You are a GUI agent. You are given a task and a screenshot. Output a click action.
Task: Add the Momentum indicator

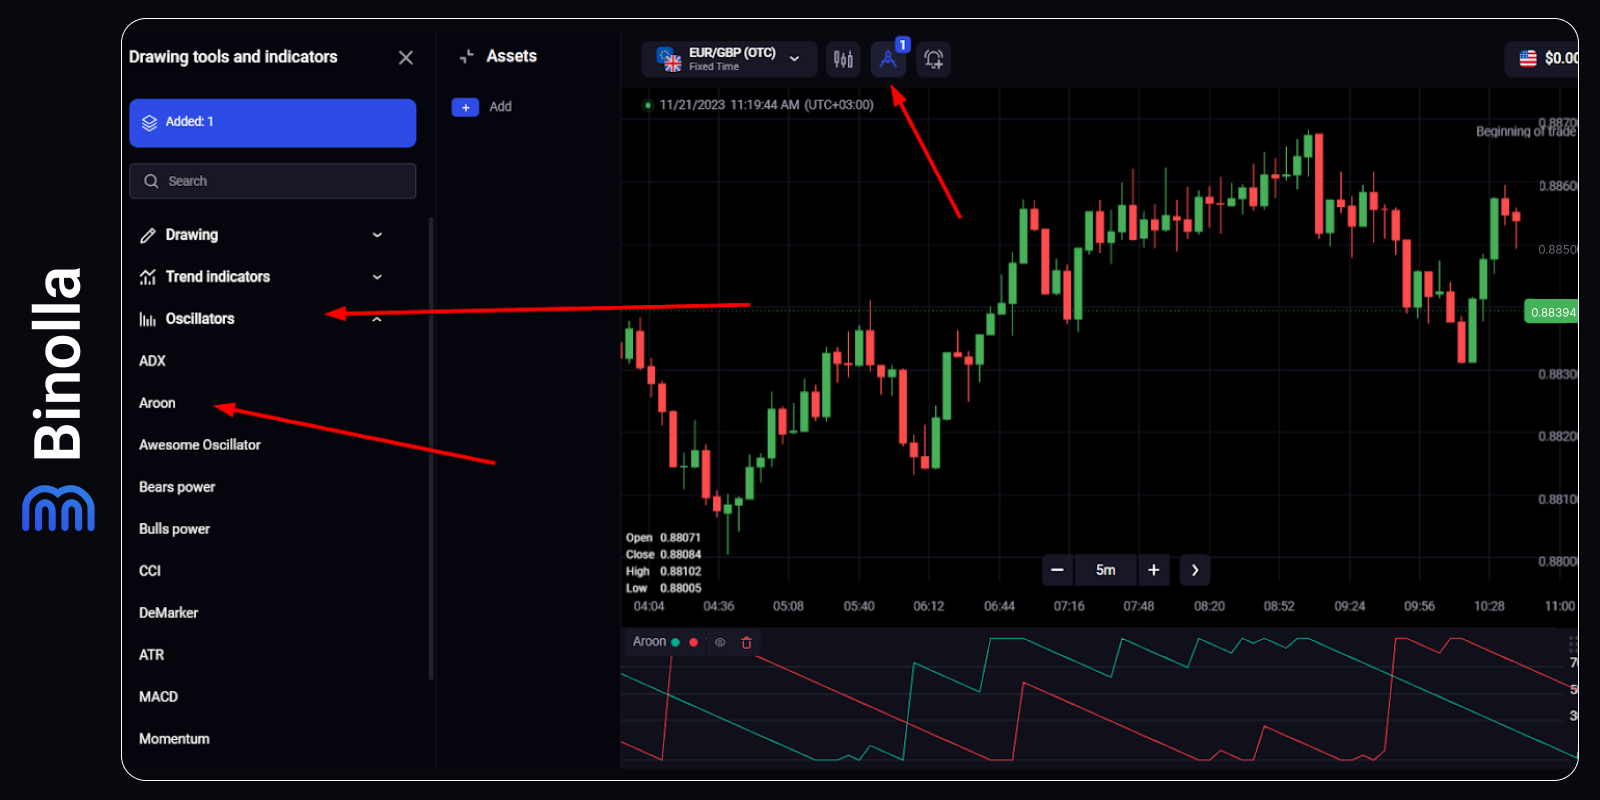[174, 739]
